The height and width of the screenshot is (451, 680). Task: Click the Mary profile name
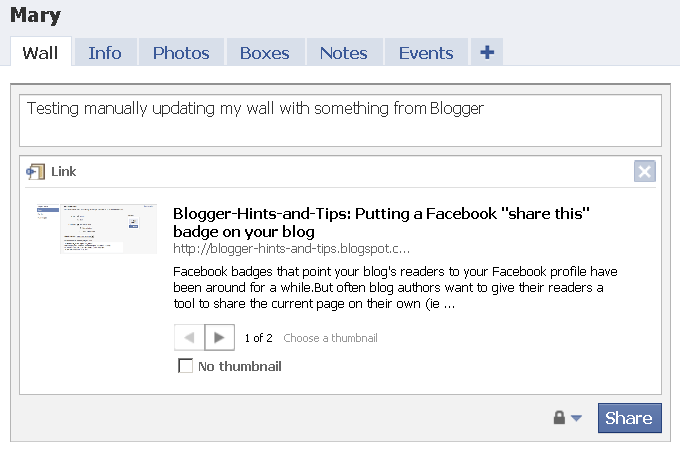pos(36,16)
